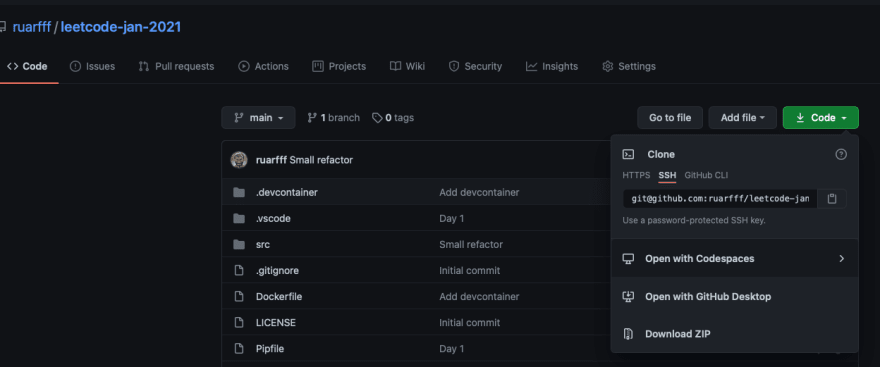Click the git@github.com clone URL field
This screenshot has width=880, height=367.
[x=721, y=199]
